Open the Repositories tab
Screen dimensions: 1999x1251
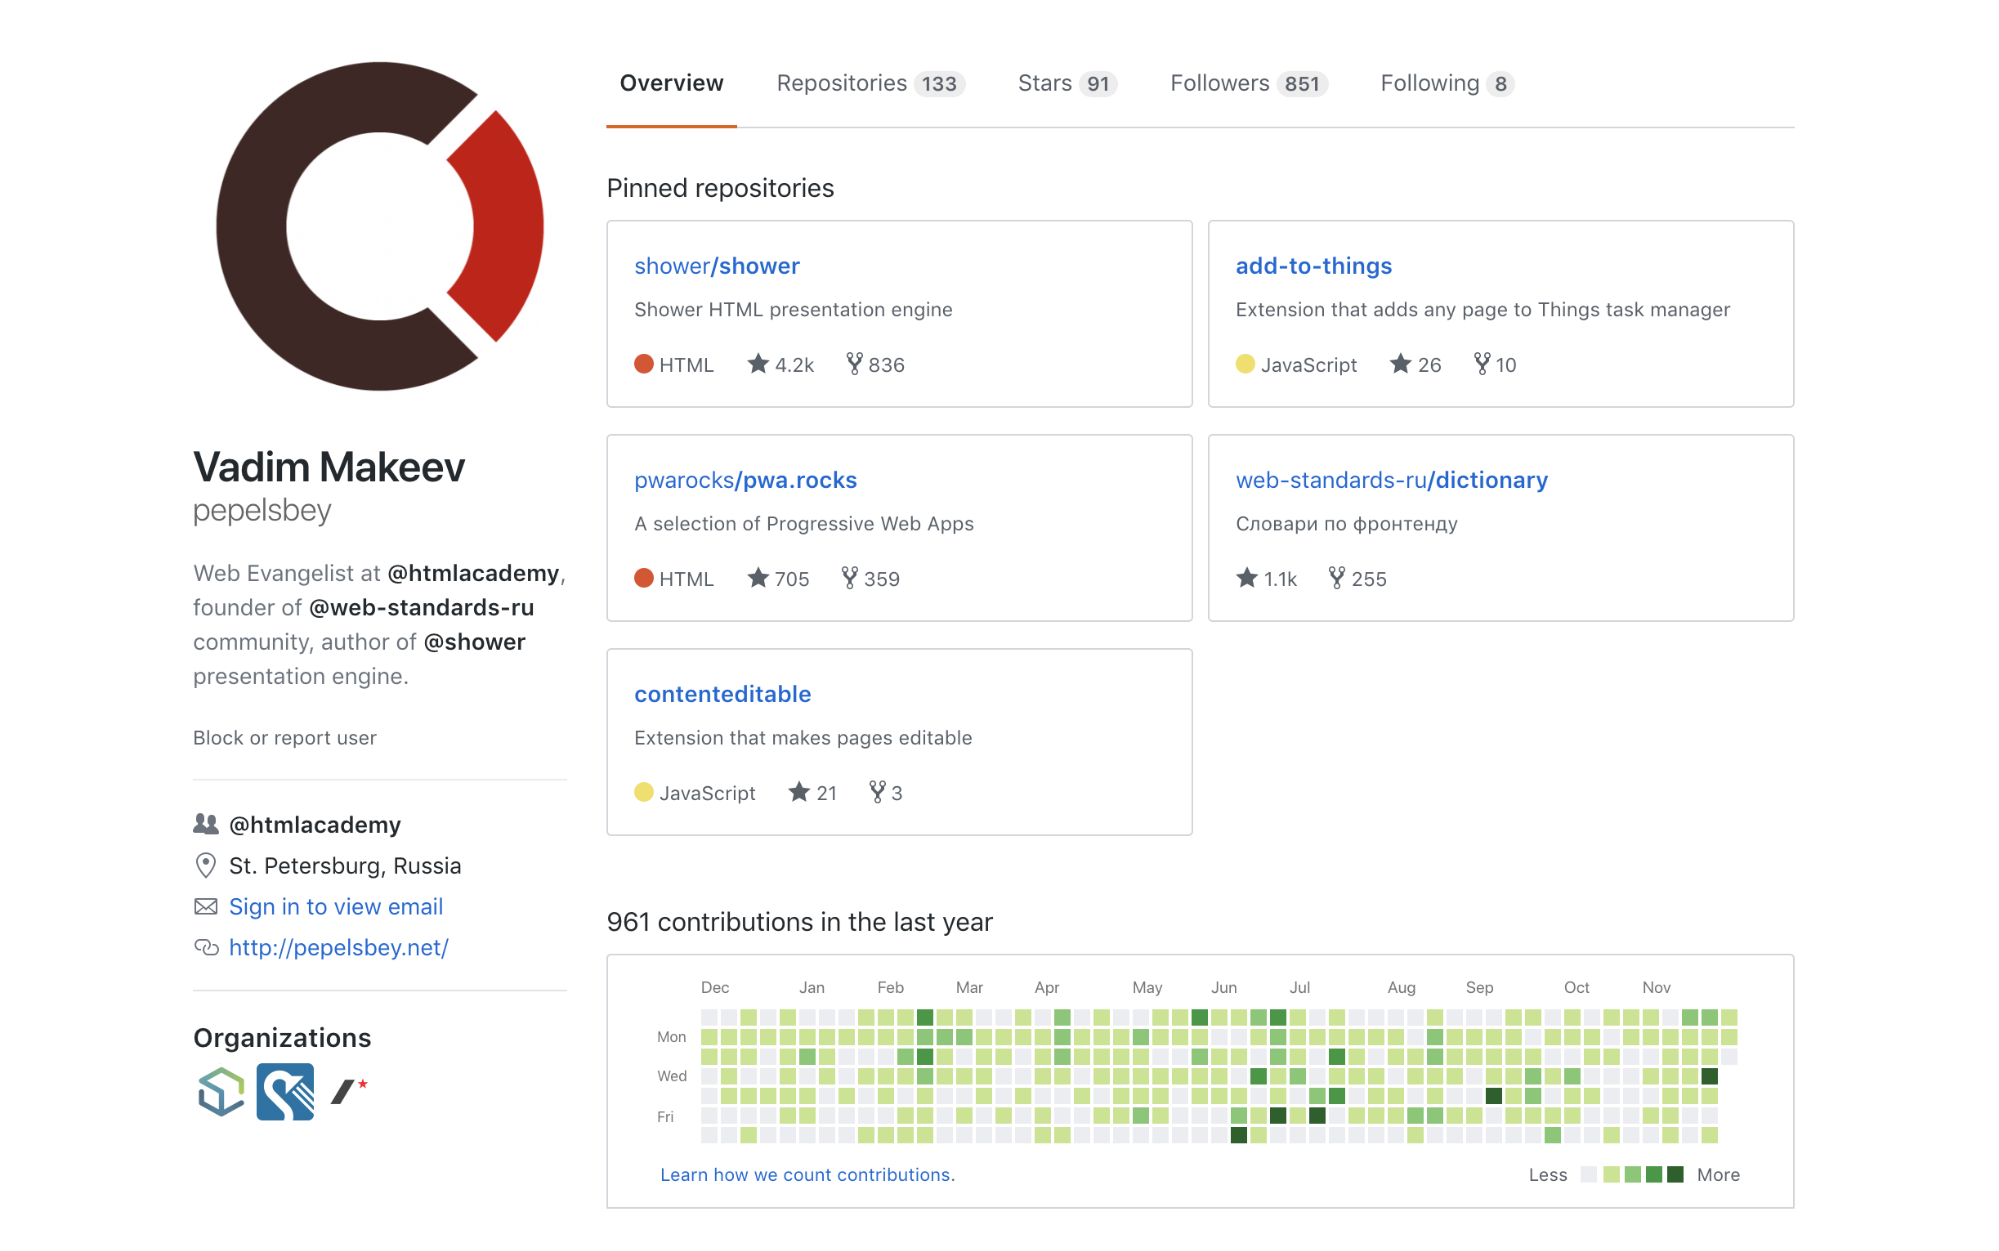870,84
